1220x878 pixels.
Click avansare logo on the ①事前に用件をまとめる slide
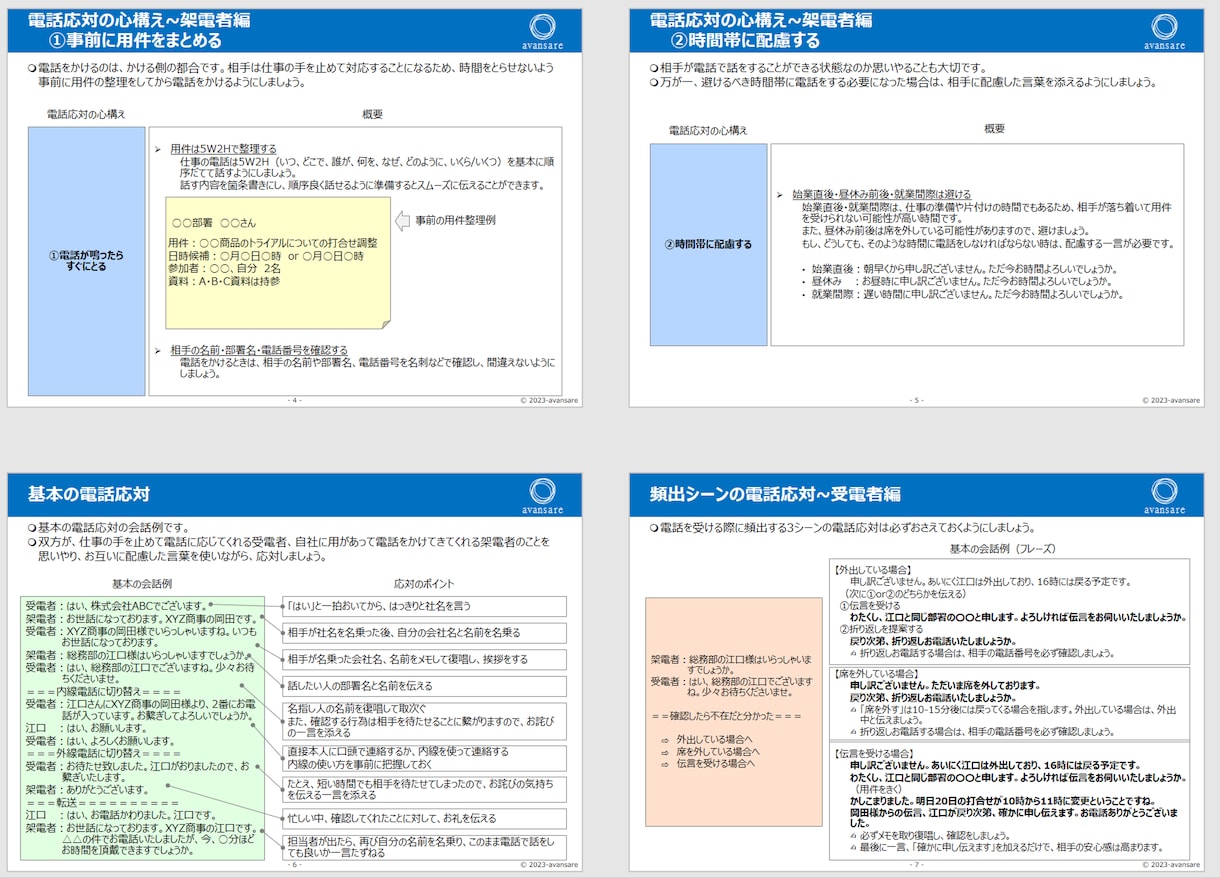point(542,31)
